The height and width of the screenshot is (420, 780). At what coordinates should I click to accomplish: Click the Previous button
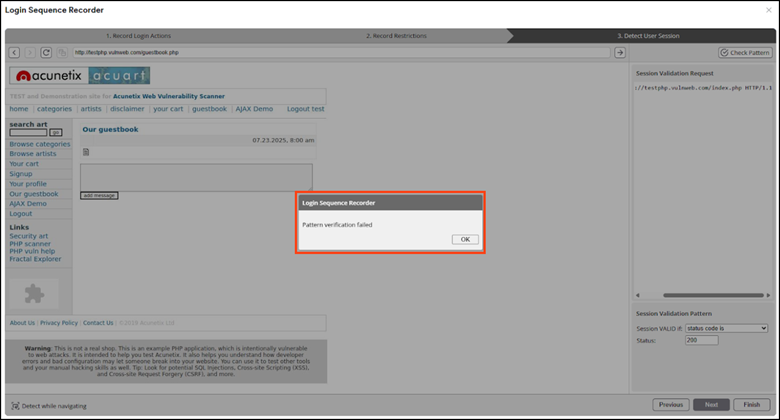pos(670,405)
